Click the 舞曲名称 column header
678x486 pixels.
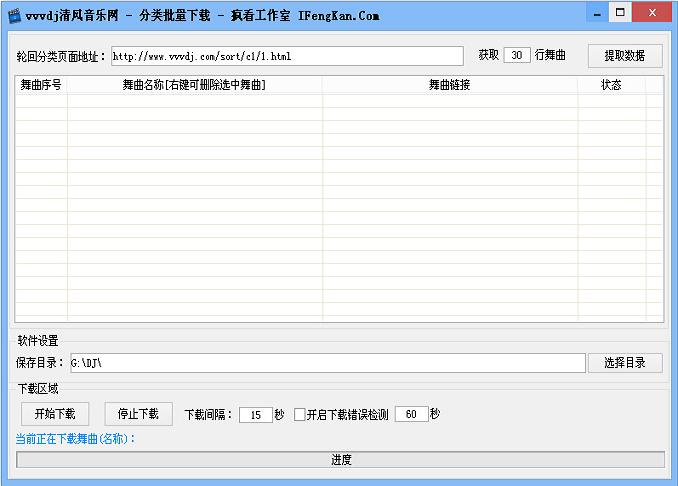tap(194, 86)
